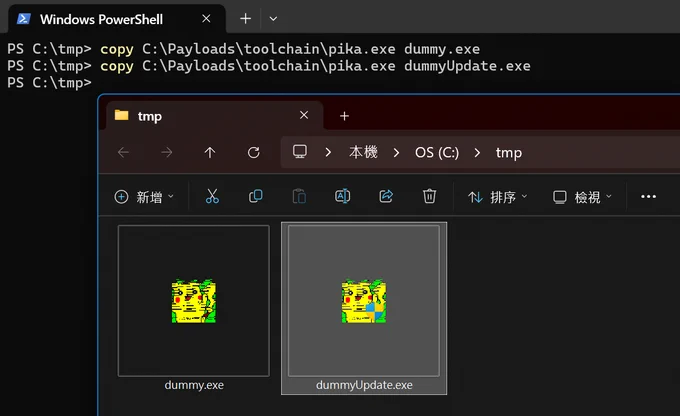Navigate up one folder level
Image resolution: width=680 pixels, height=416 pixels.
pos(210,152)
